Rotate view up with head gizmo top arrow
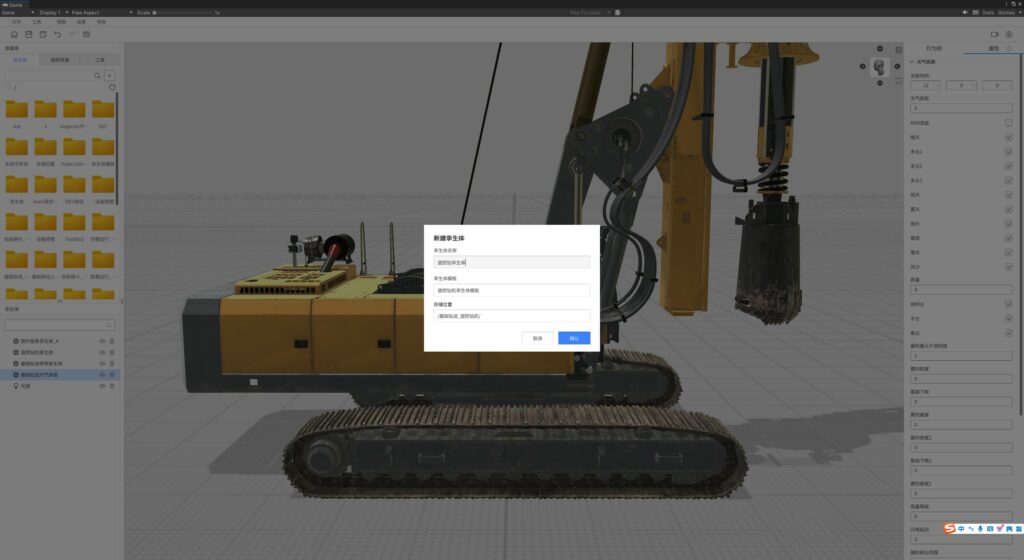 pos(880,49)
